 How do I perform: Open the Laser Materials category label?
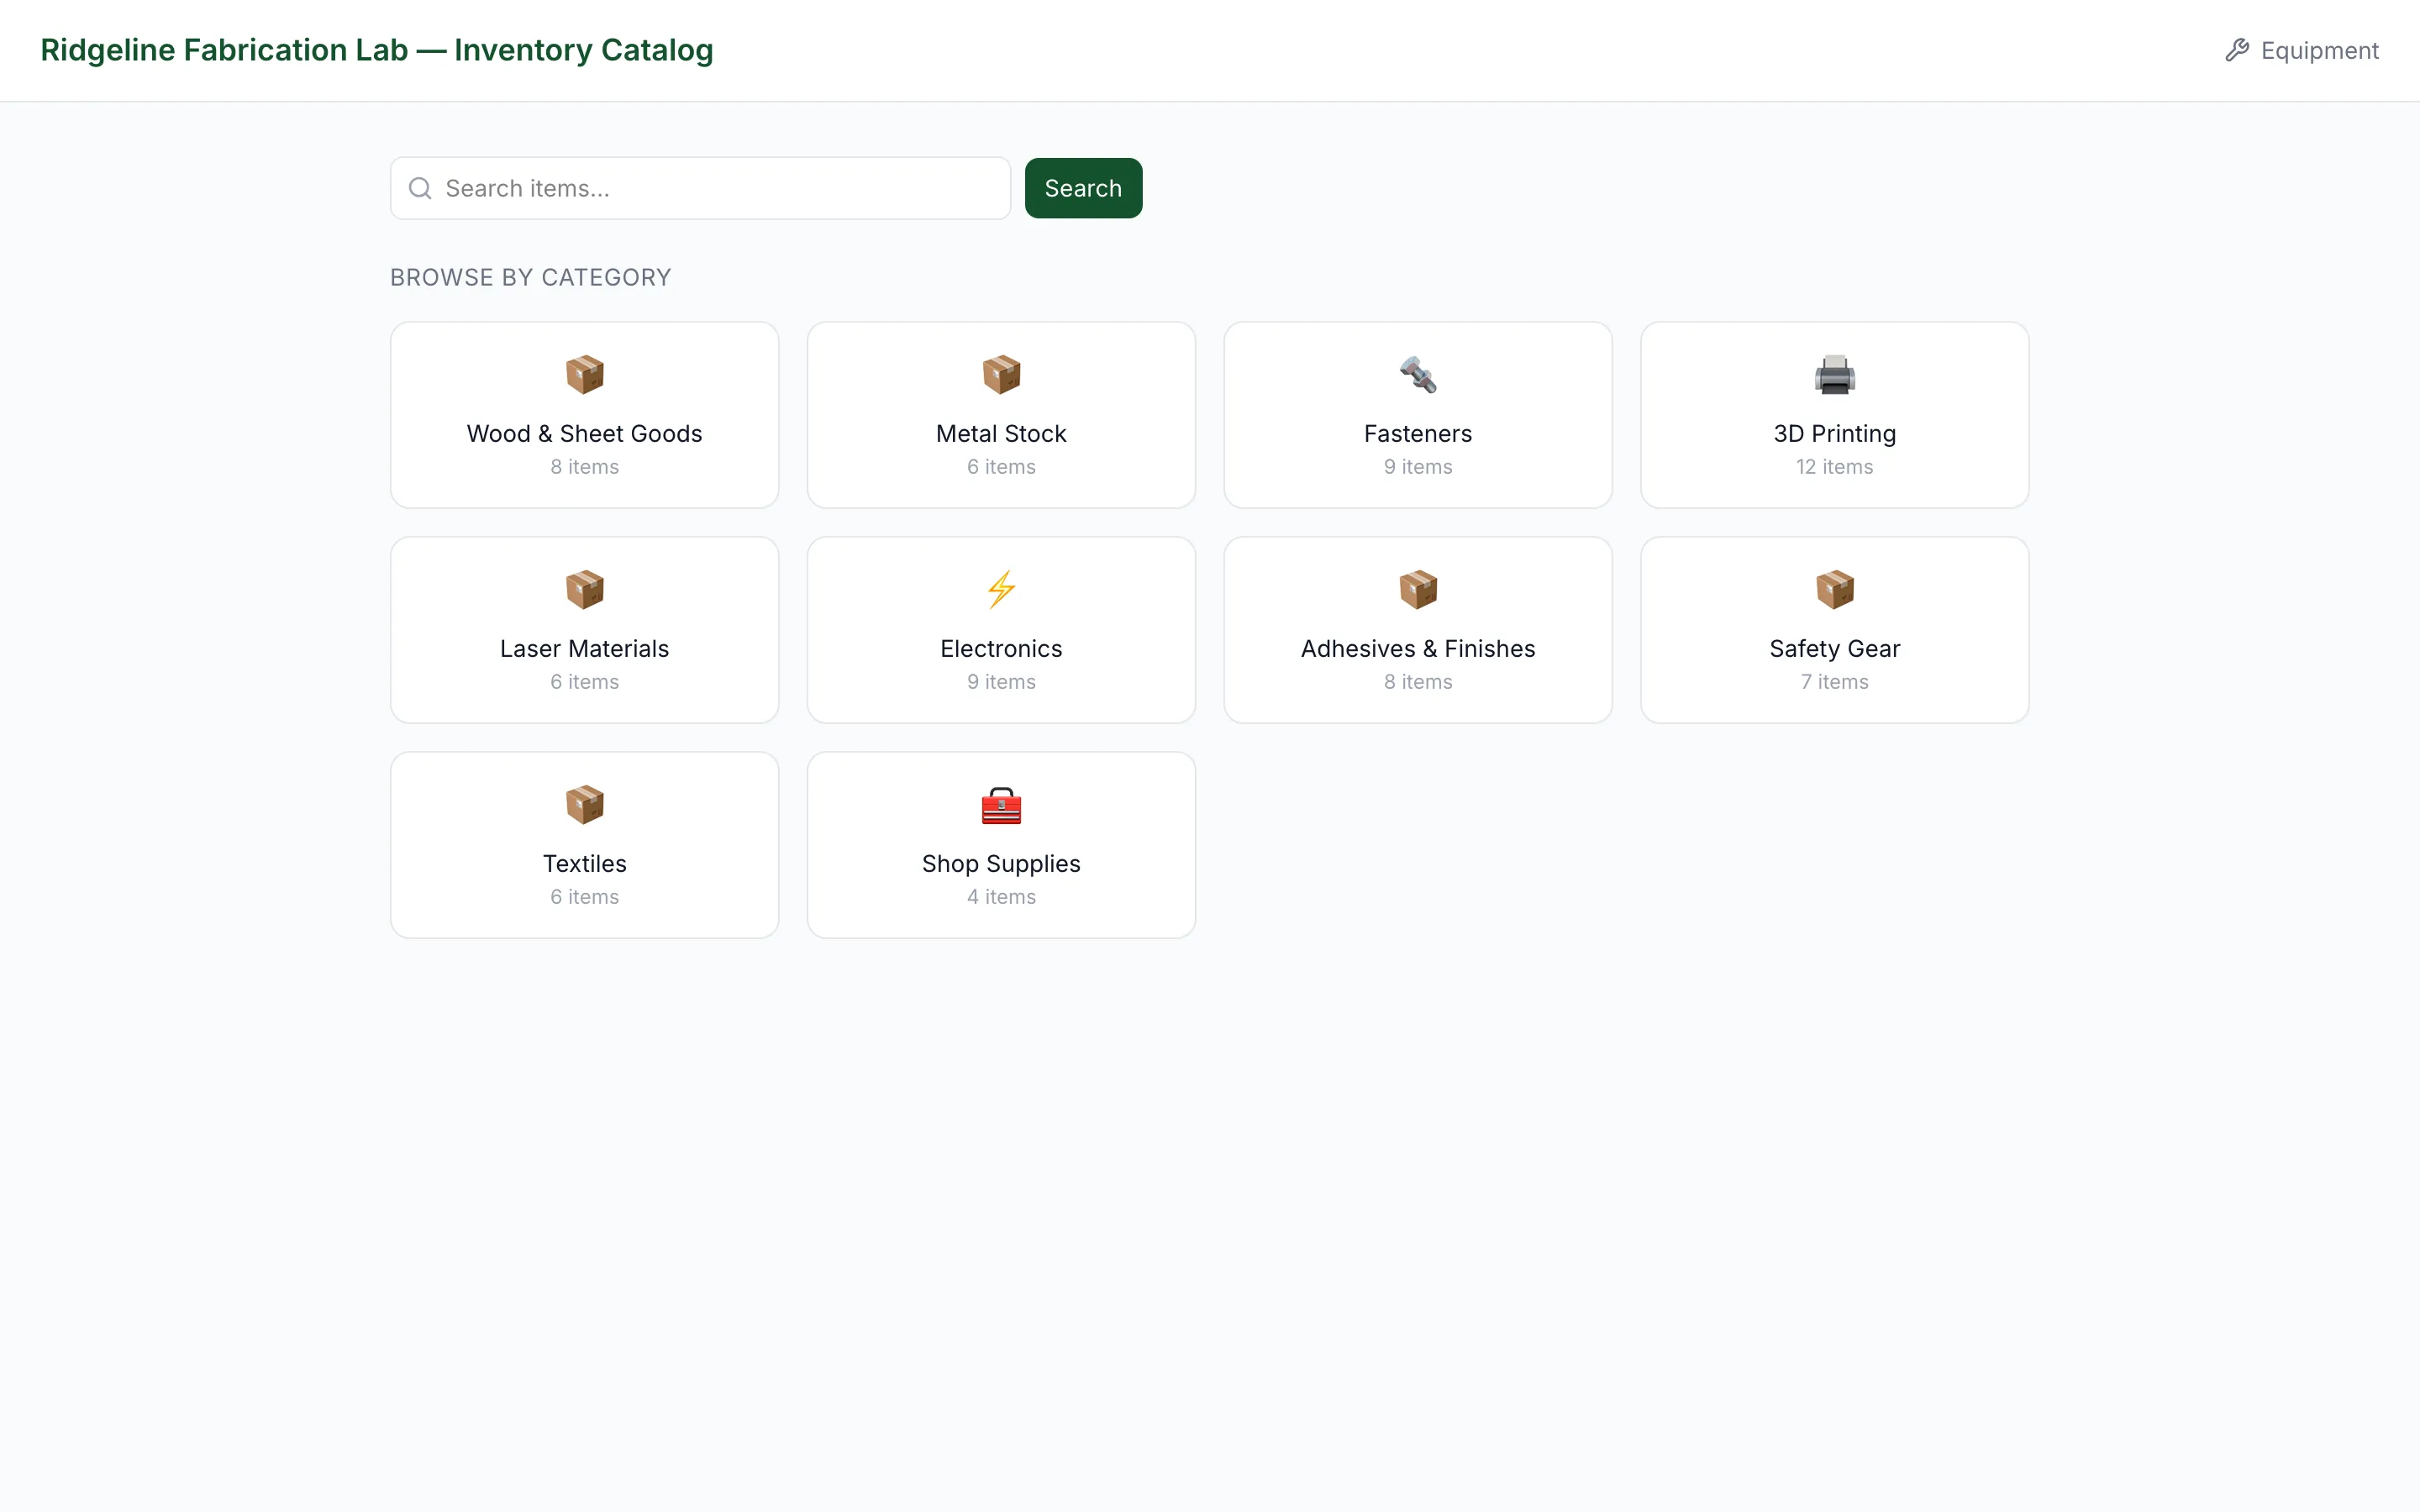tap(584, 648)
